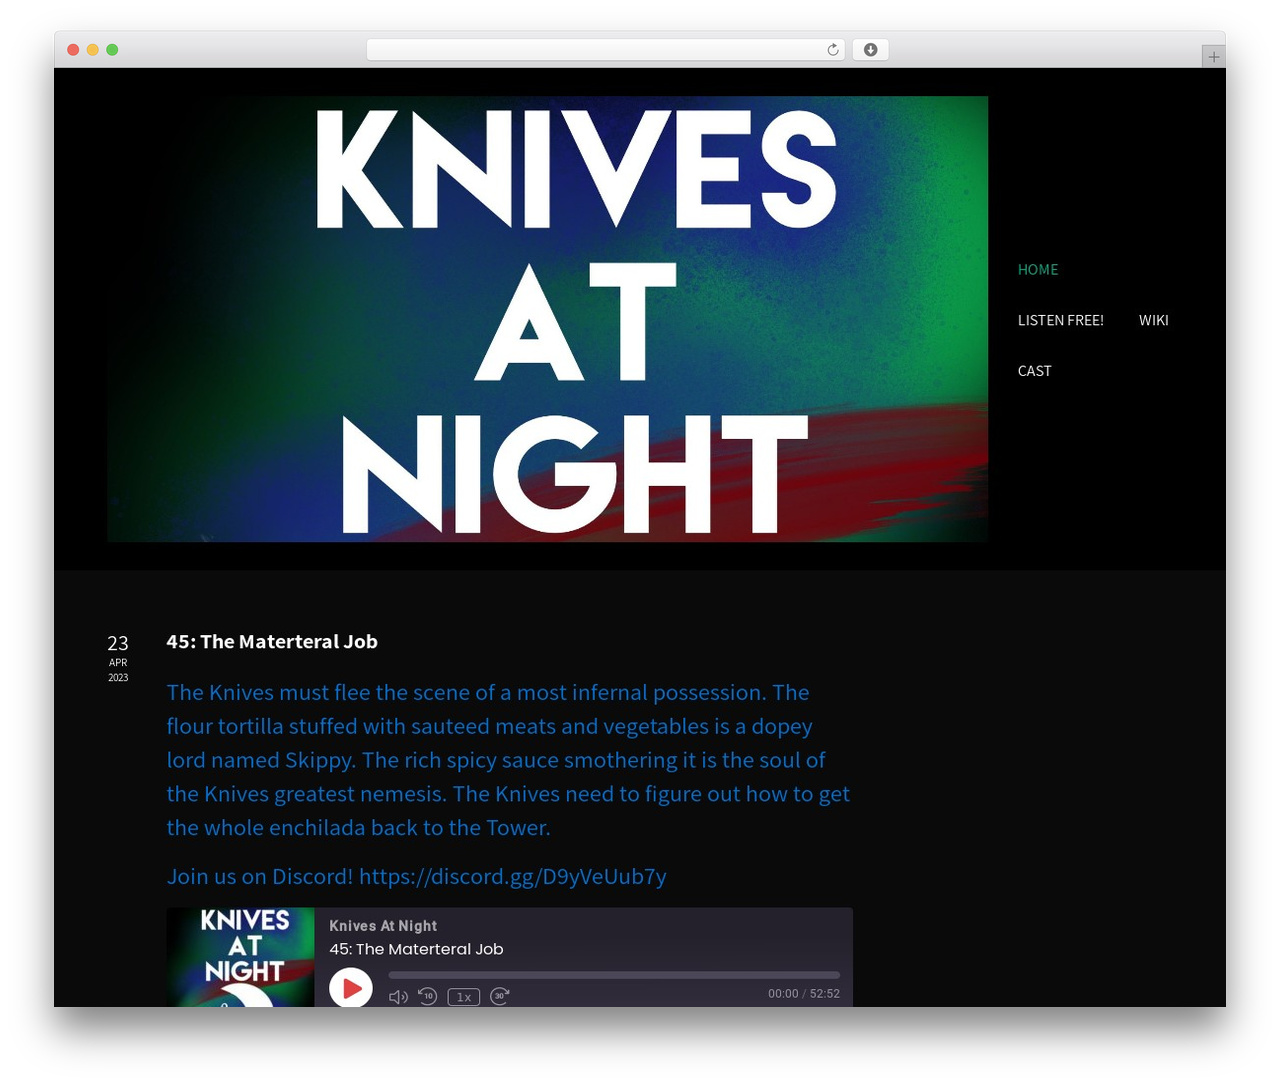Screen dimensions: 1280x1084
Task: Click the browser download arrow icon
Action: pos(870,50)
